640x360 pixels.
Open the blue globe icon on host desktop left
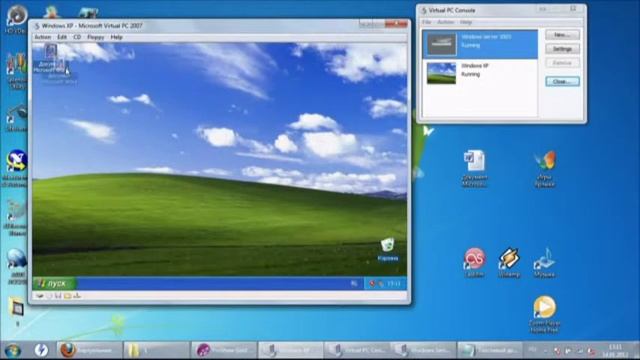tap(16, 266)
